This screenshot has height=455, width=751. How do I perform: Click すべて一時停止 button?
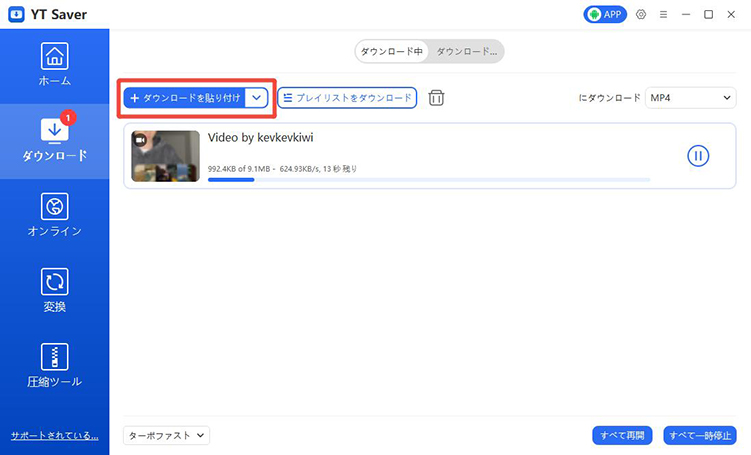[700, 435]
